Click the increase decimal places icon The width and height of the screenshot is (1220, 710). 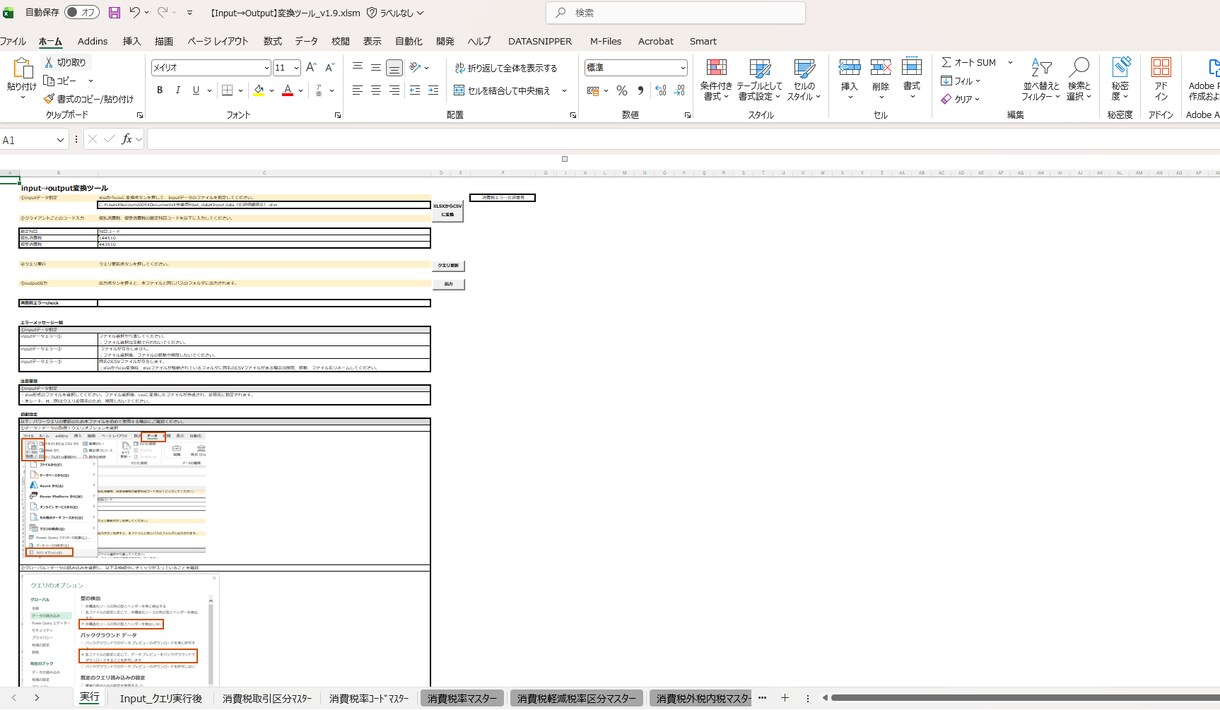coord(661,90)
